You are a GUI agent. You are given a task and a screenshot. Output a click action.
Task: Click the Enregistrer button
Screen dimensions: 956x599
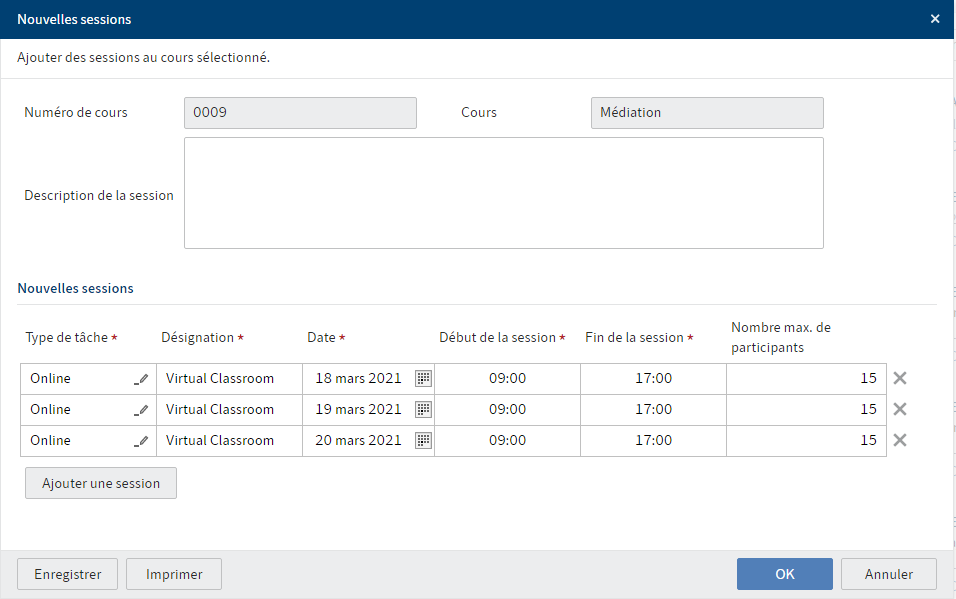pos(67,574)
